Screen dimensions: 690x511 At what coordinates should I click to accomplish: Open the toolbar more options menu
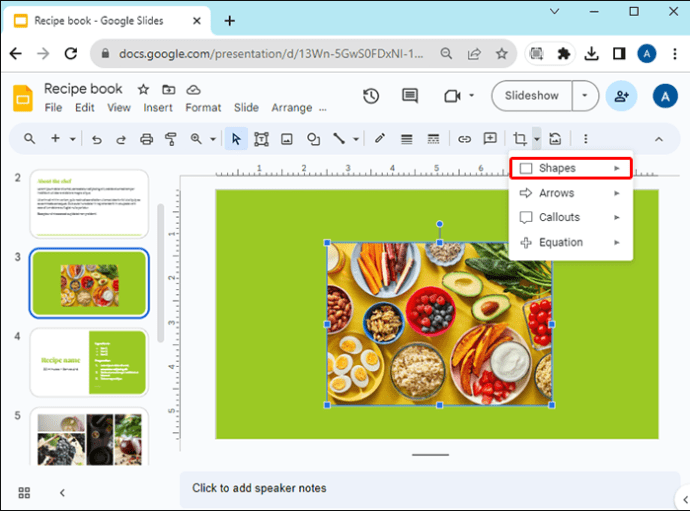click(585, 139)
